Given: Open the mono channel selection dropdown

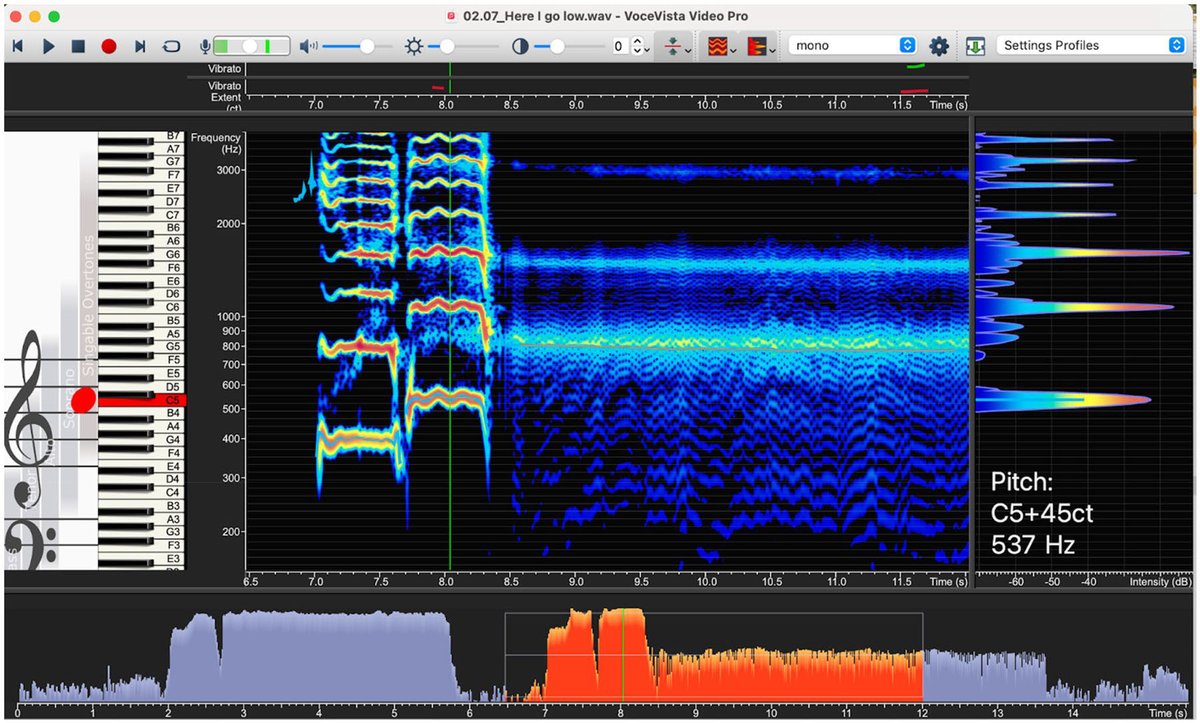Looking at the screenshot, I should [853, 46].
